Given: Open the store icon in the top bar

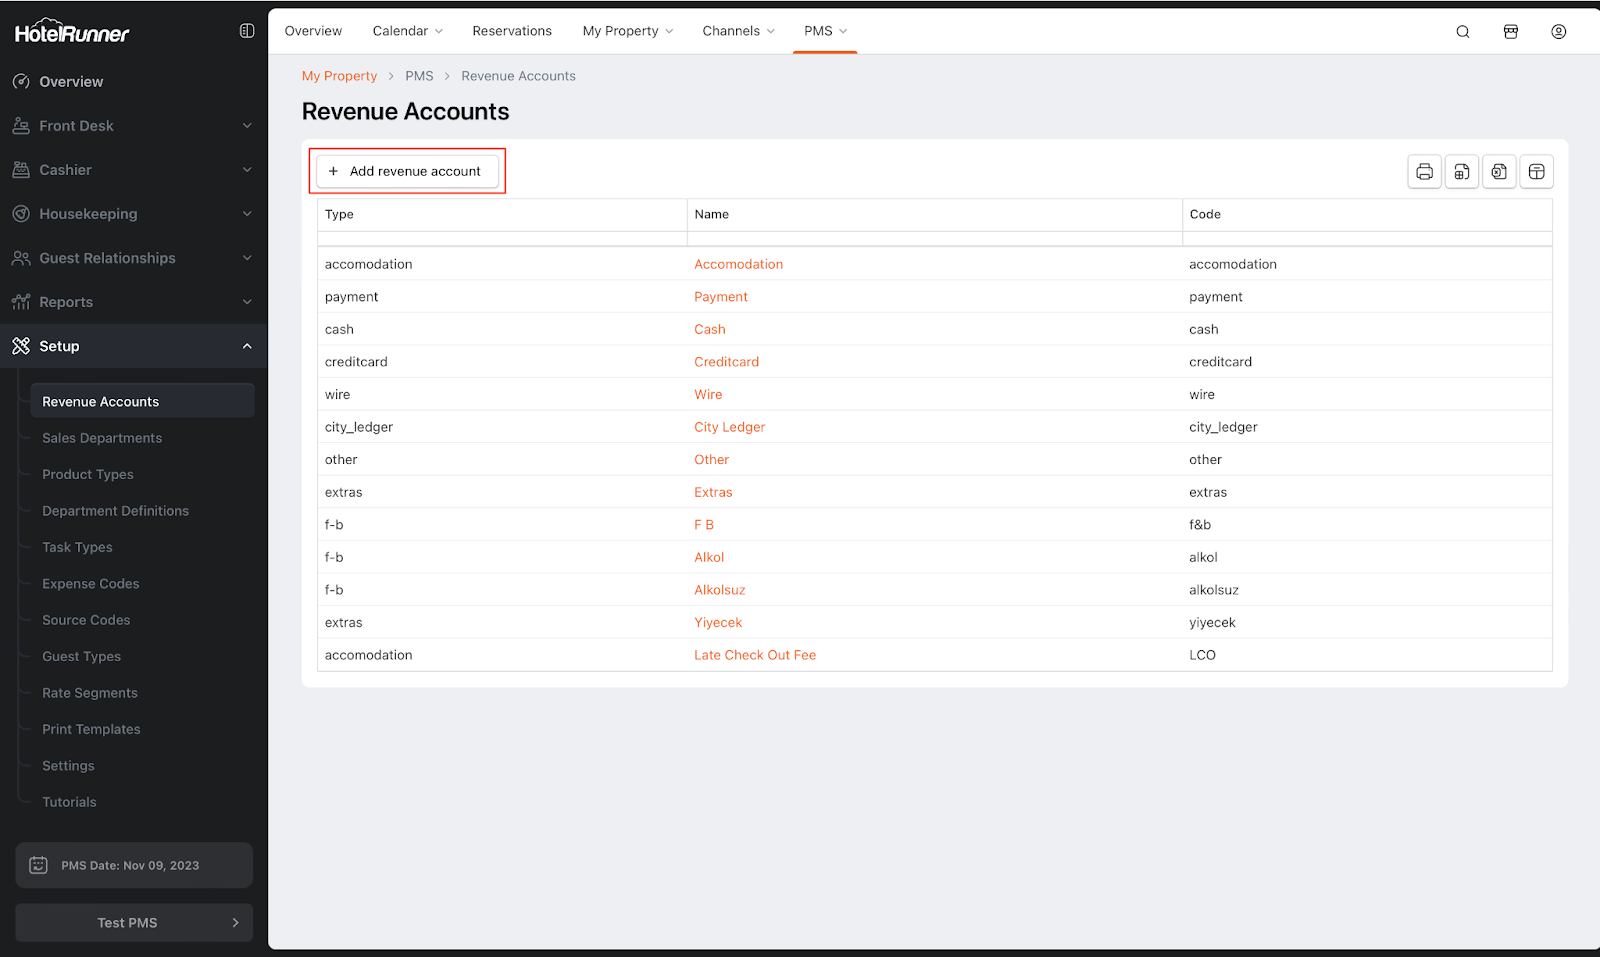Looking at the screenshot, I should click(1510, 32).
